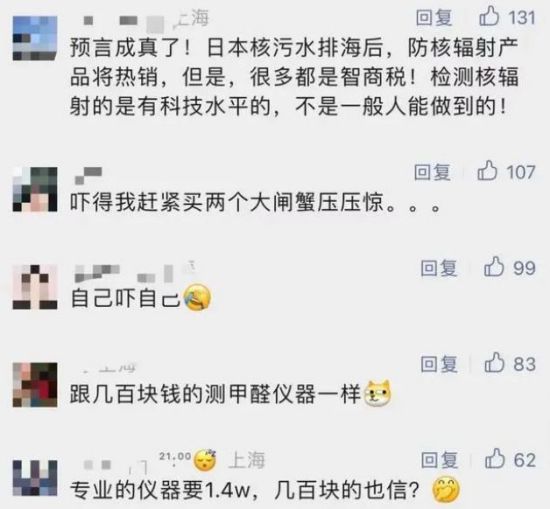Screen dimensions: 550x509
Task: Tap the sleepy emoji next to username
Action: 205,460
